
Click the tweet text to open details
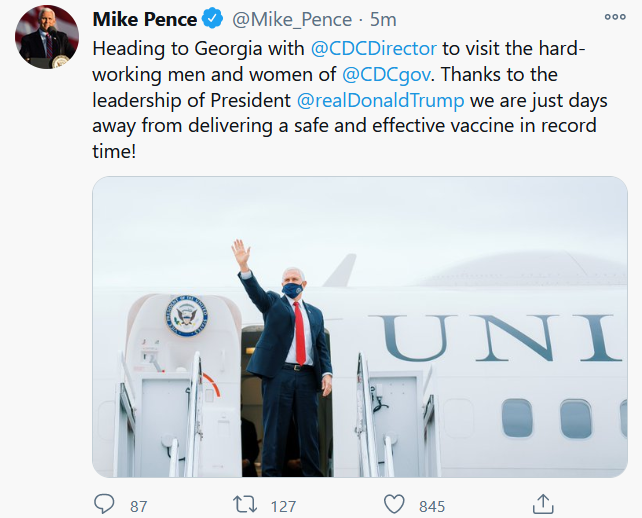point(350,100)
